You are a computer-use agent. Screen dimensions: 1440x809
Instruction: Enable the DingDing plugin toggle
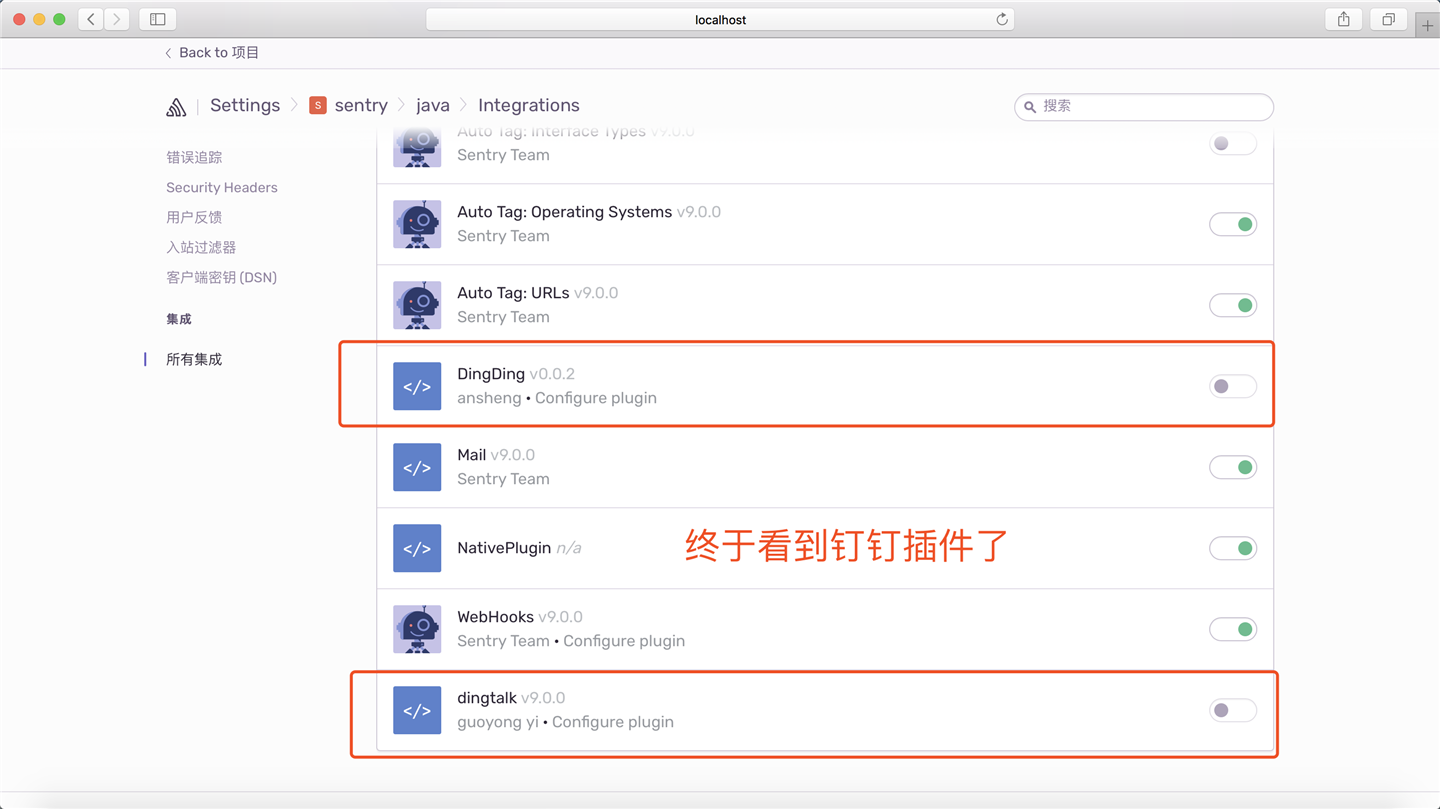tap(1233, 386)
